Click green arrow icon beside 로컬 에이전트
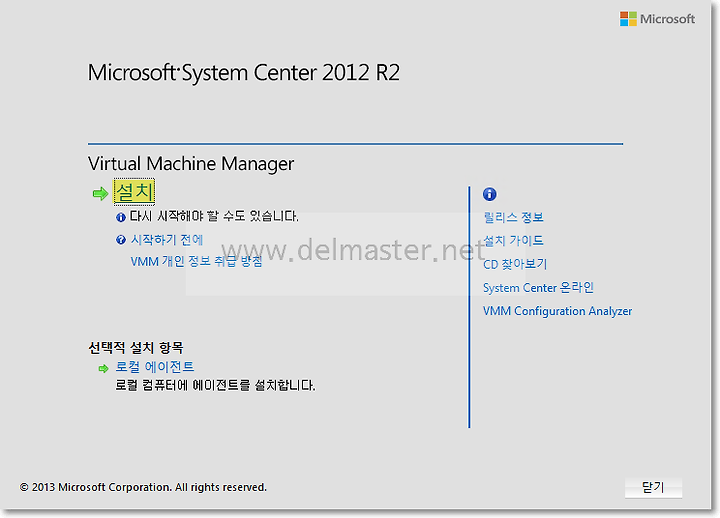 [103, 368]
